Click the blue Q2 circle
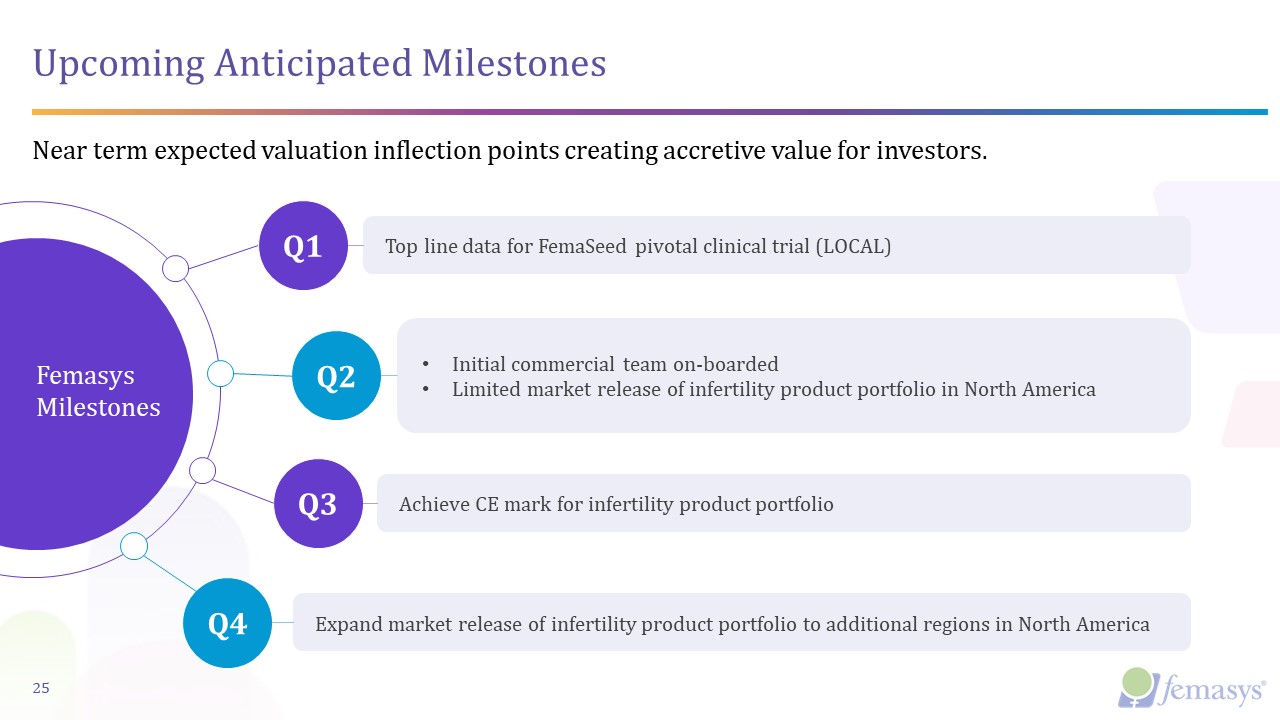1280x720 pixels. (336, 376)
